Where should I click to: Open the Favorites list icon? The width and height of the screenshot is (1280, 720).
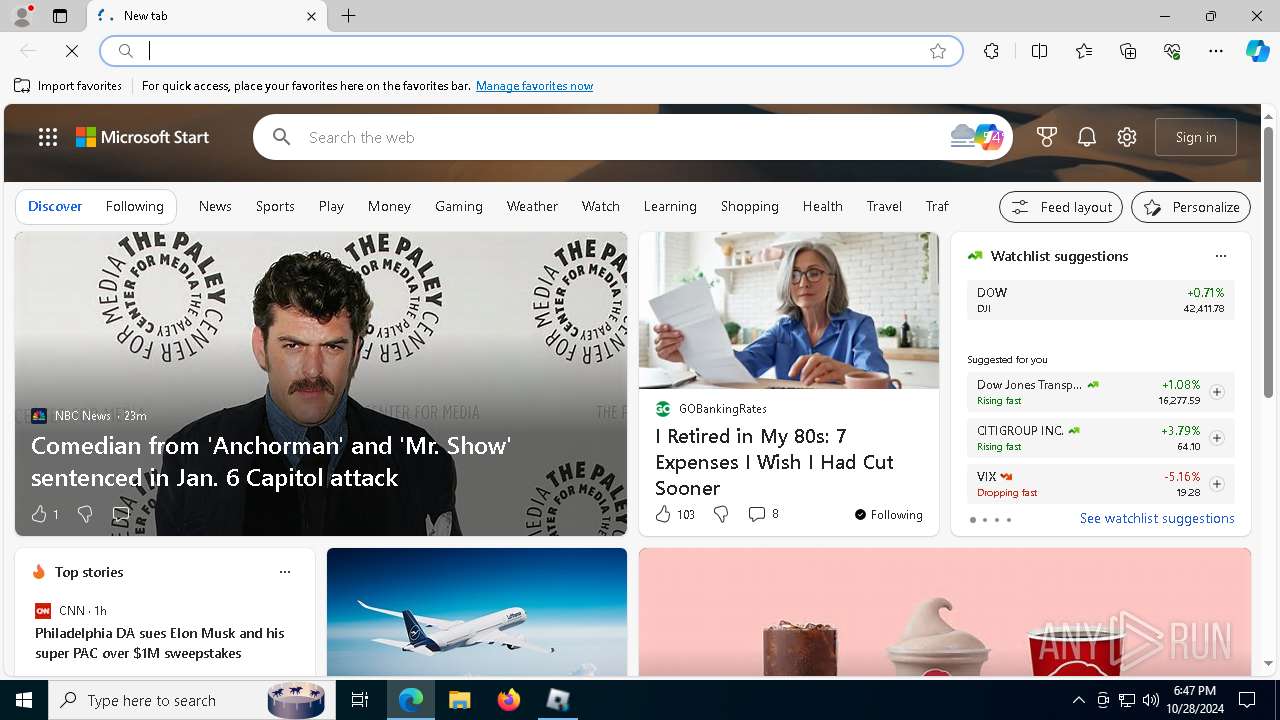[1084, 51]
